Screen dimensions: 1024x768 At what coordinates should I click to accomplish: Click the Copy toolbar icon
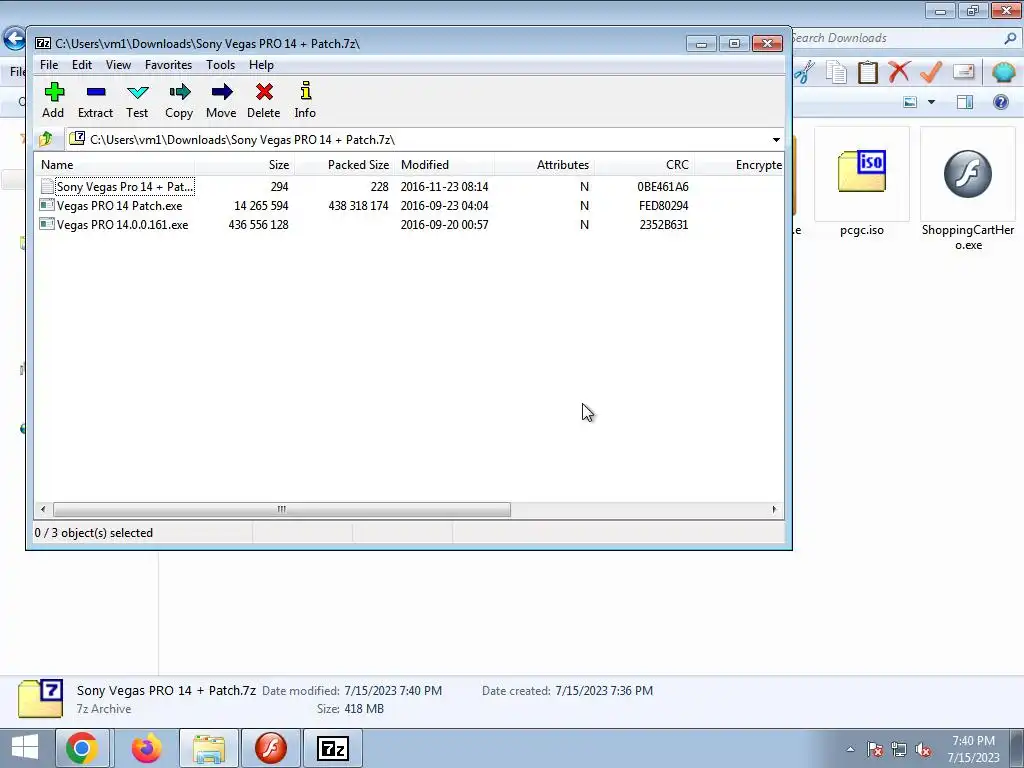click(179, 100)
